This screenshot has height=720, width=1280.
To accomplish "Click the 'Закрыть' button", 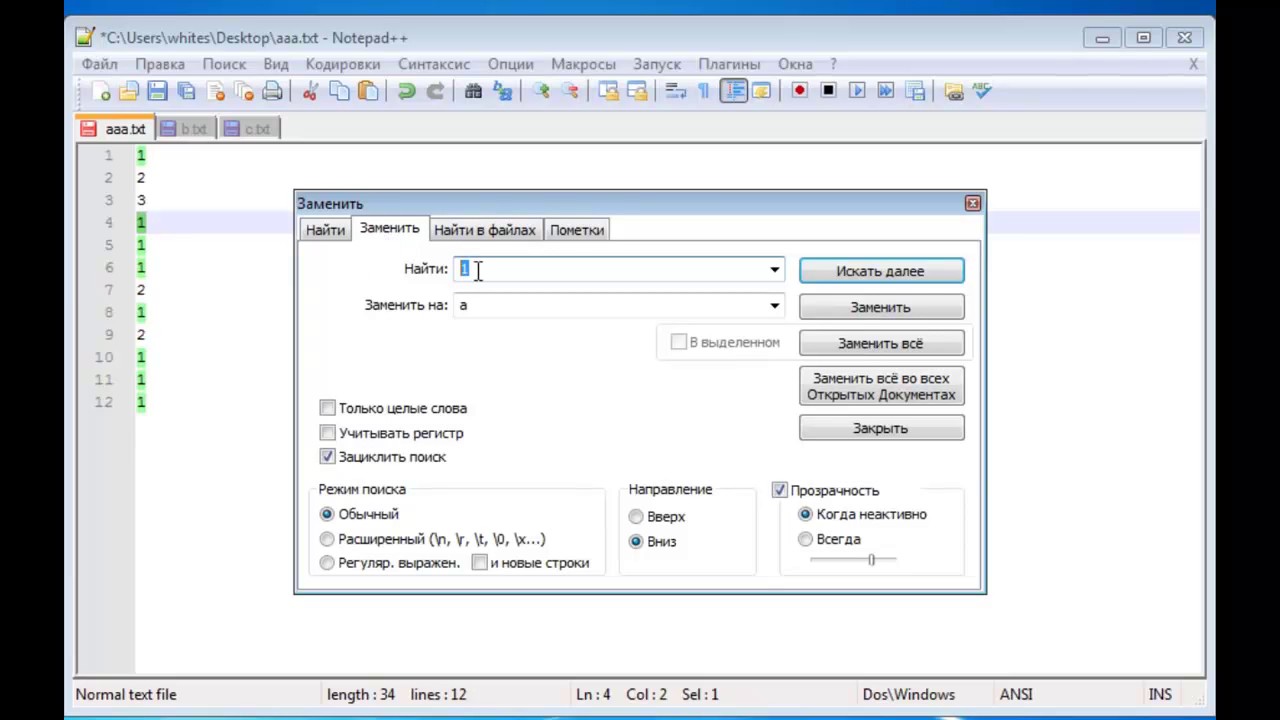I will (882, 428).
